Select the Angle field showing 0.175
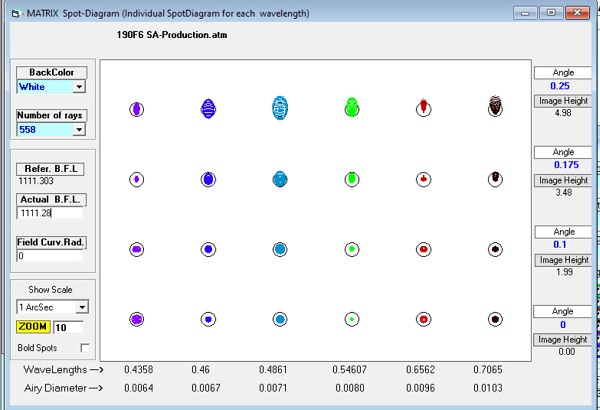 tap(561, 164)
